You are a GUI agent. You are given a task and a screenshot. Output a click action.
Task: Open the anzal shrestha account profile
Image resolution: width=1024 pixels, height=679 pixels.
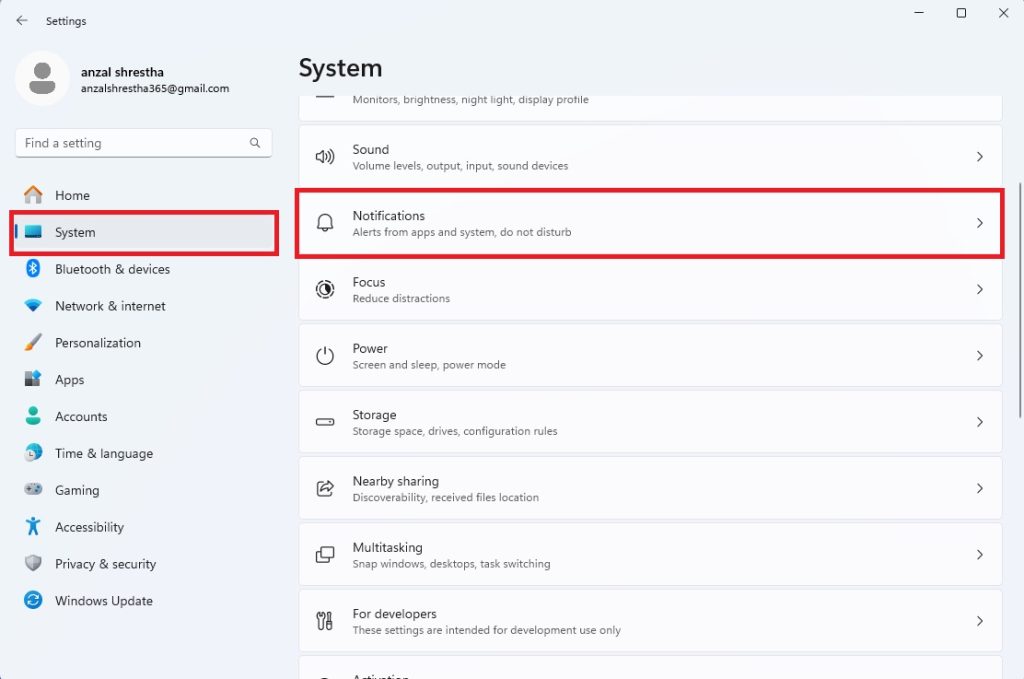122,80
